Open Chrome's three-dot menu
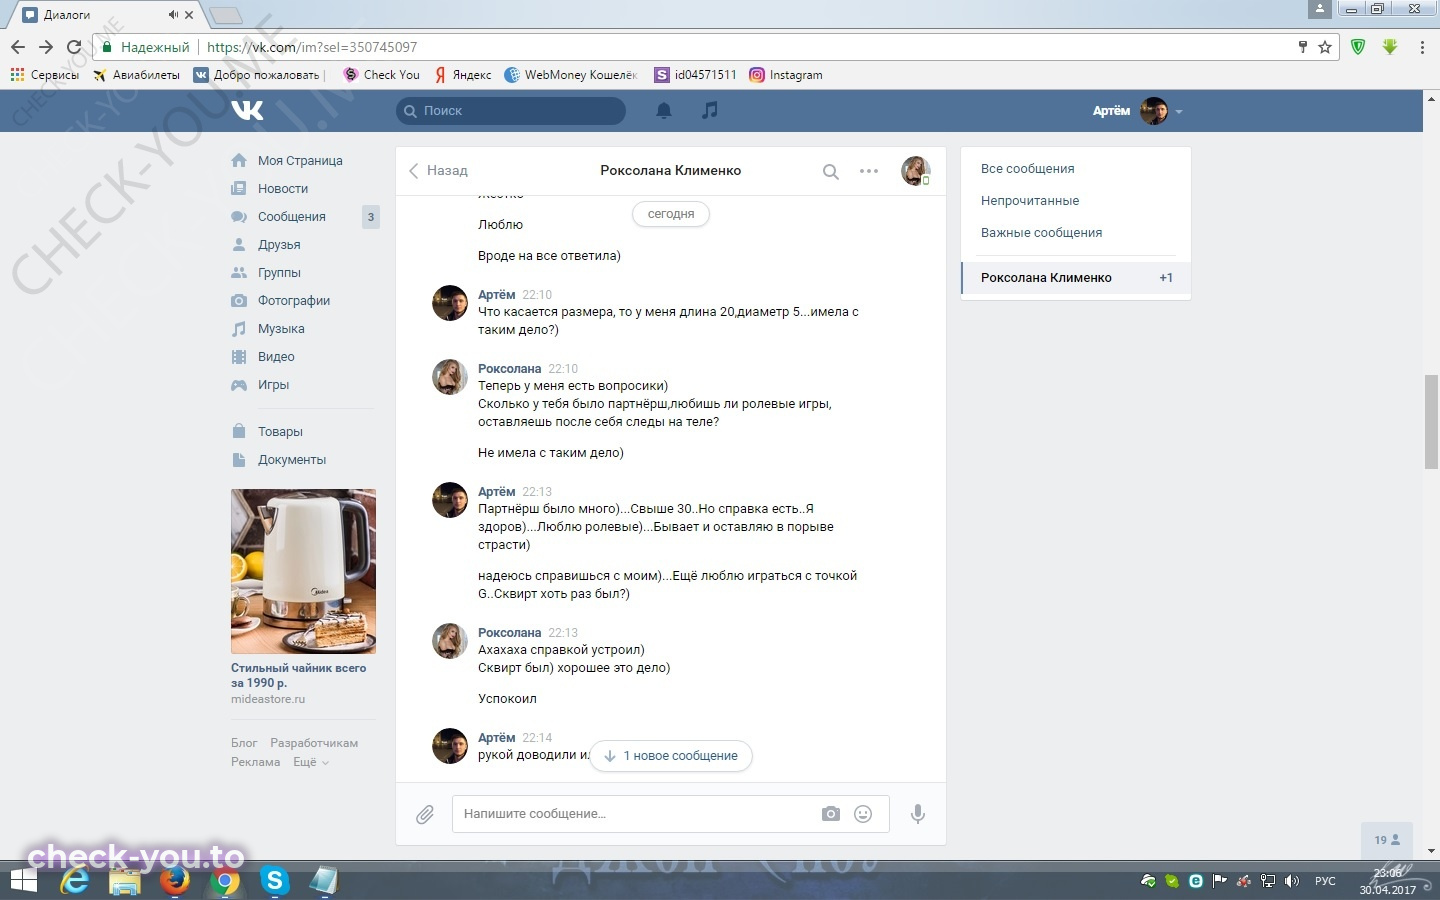The width and height of the screenshot is (1440, 900). click(x=1422, y=47)
